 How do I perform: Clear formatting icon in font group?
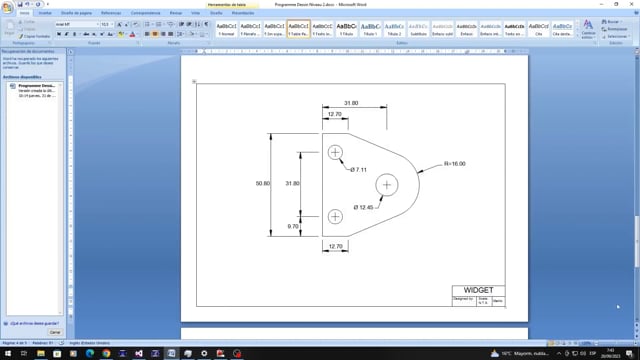[x=136, y=24]
